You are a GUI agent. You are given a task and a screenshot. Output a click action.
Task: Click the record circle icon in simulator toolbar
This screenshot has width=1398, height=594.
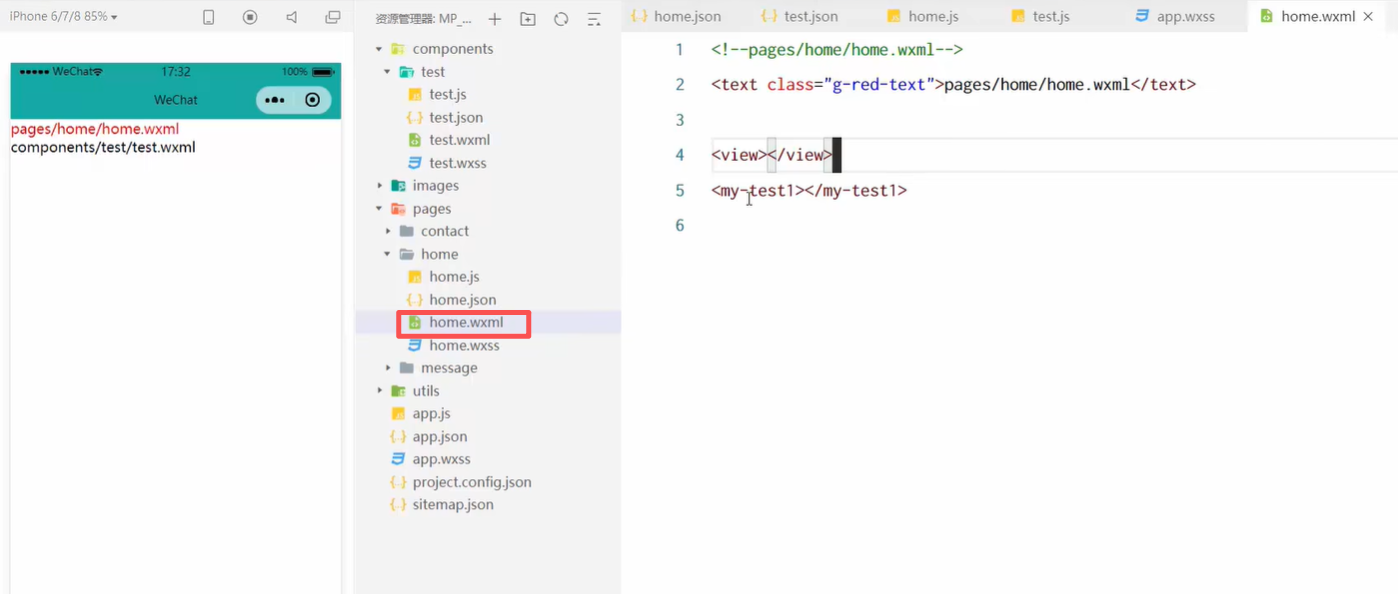click(250, 17)
